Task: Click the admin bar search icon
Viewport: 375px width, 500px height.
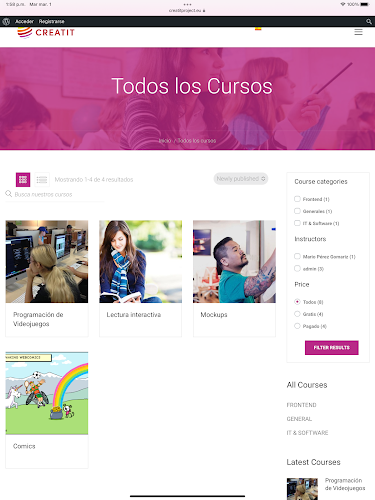Action: [x=369, y=22]
